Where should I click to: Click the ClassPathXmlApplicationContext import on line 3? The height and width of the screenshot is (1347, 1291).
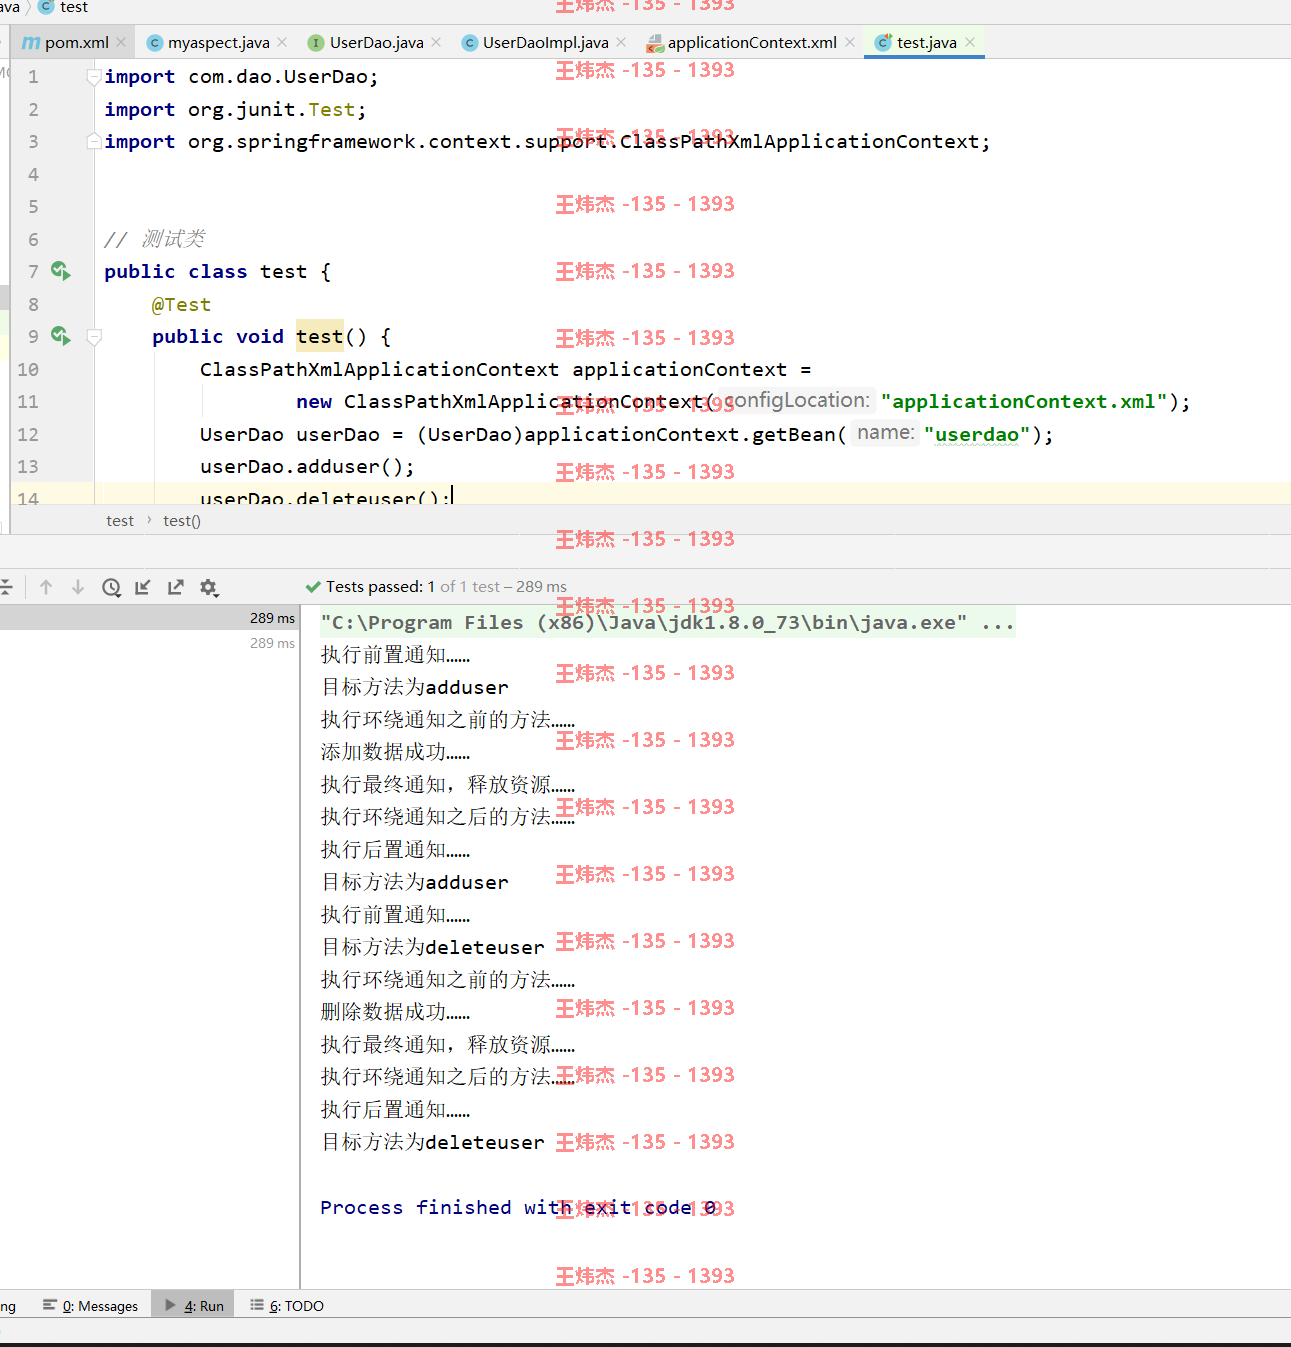(547, 142)
